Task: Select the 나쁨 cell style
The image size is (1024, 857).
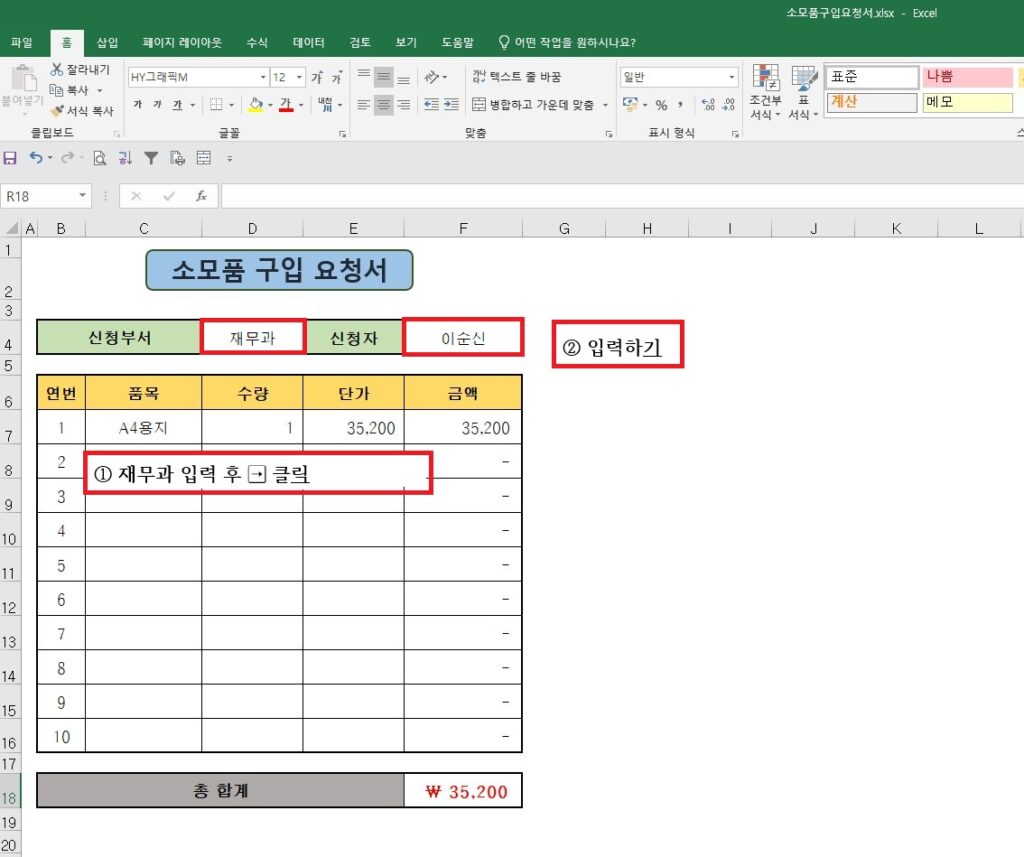Action: pyautogui.click(x=967, y=76)
